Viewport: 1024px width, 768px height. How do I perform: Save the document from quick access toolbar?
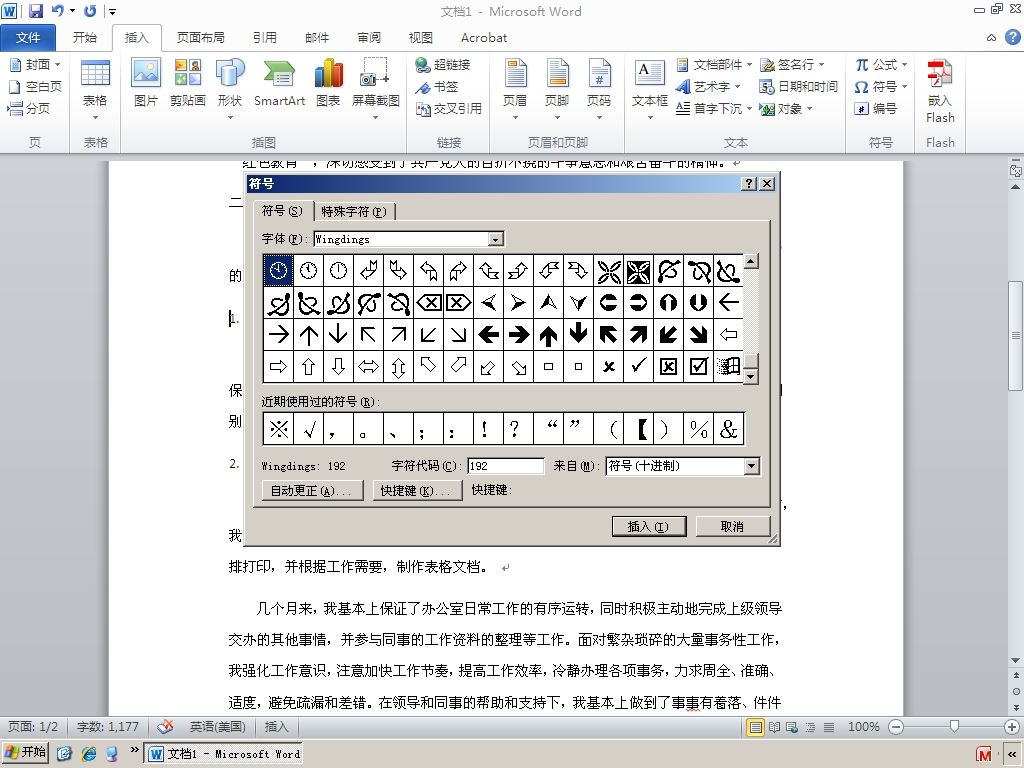pyautogui.click(x=35, y=11)
